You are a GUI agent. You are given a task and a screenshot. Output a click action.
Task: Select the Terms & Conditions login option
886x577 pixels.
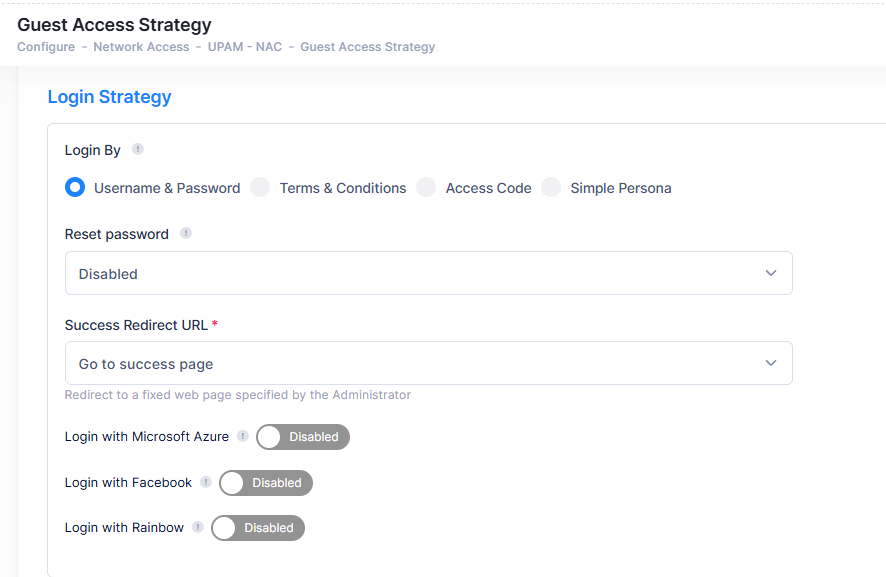pyautogui.click(x=260, y=187)
